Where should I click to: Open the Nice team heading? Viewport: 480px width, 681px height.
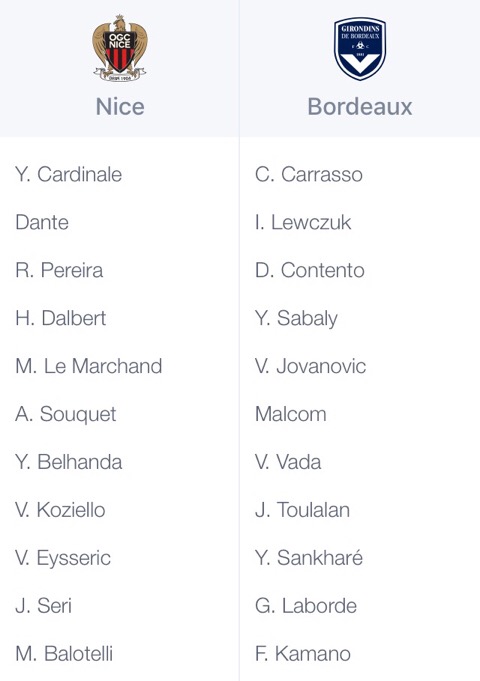(120, 107)
